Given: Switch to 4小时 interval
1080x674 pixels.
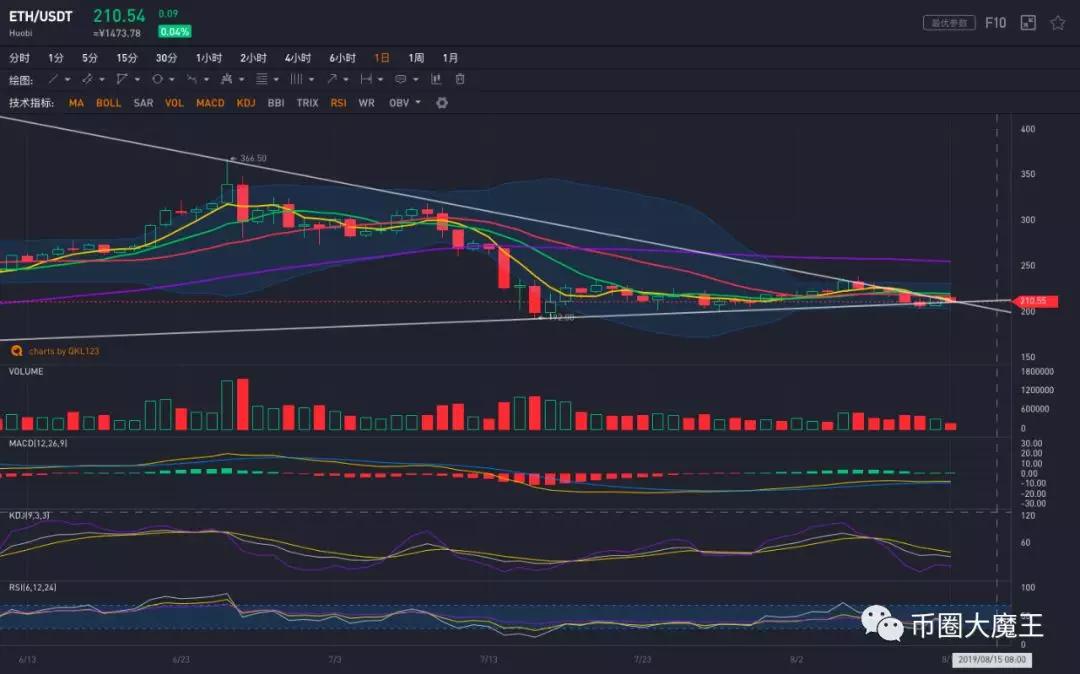Looking at the screenshot, I should pos(298,58).
